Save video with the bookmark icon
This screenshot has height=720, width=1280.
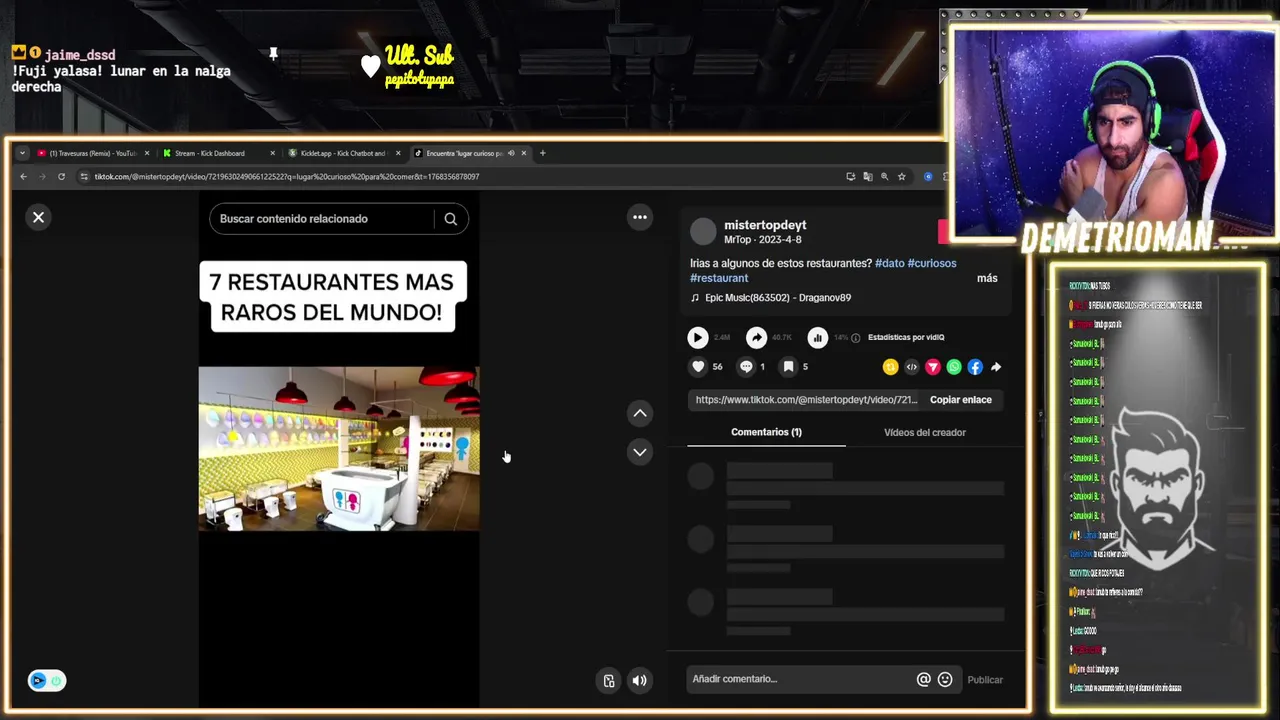788,367
